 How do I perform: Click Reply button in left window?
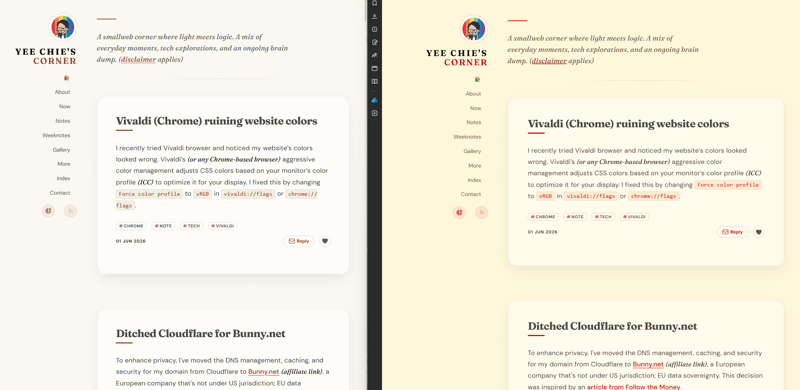[x=298, y=241]
